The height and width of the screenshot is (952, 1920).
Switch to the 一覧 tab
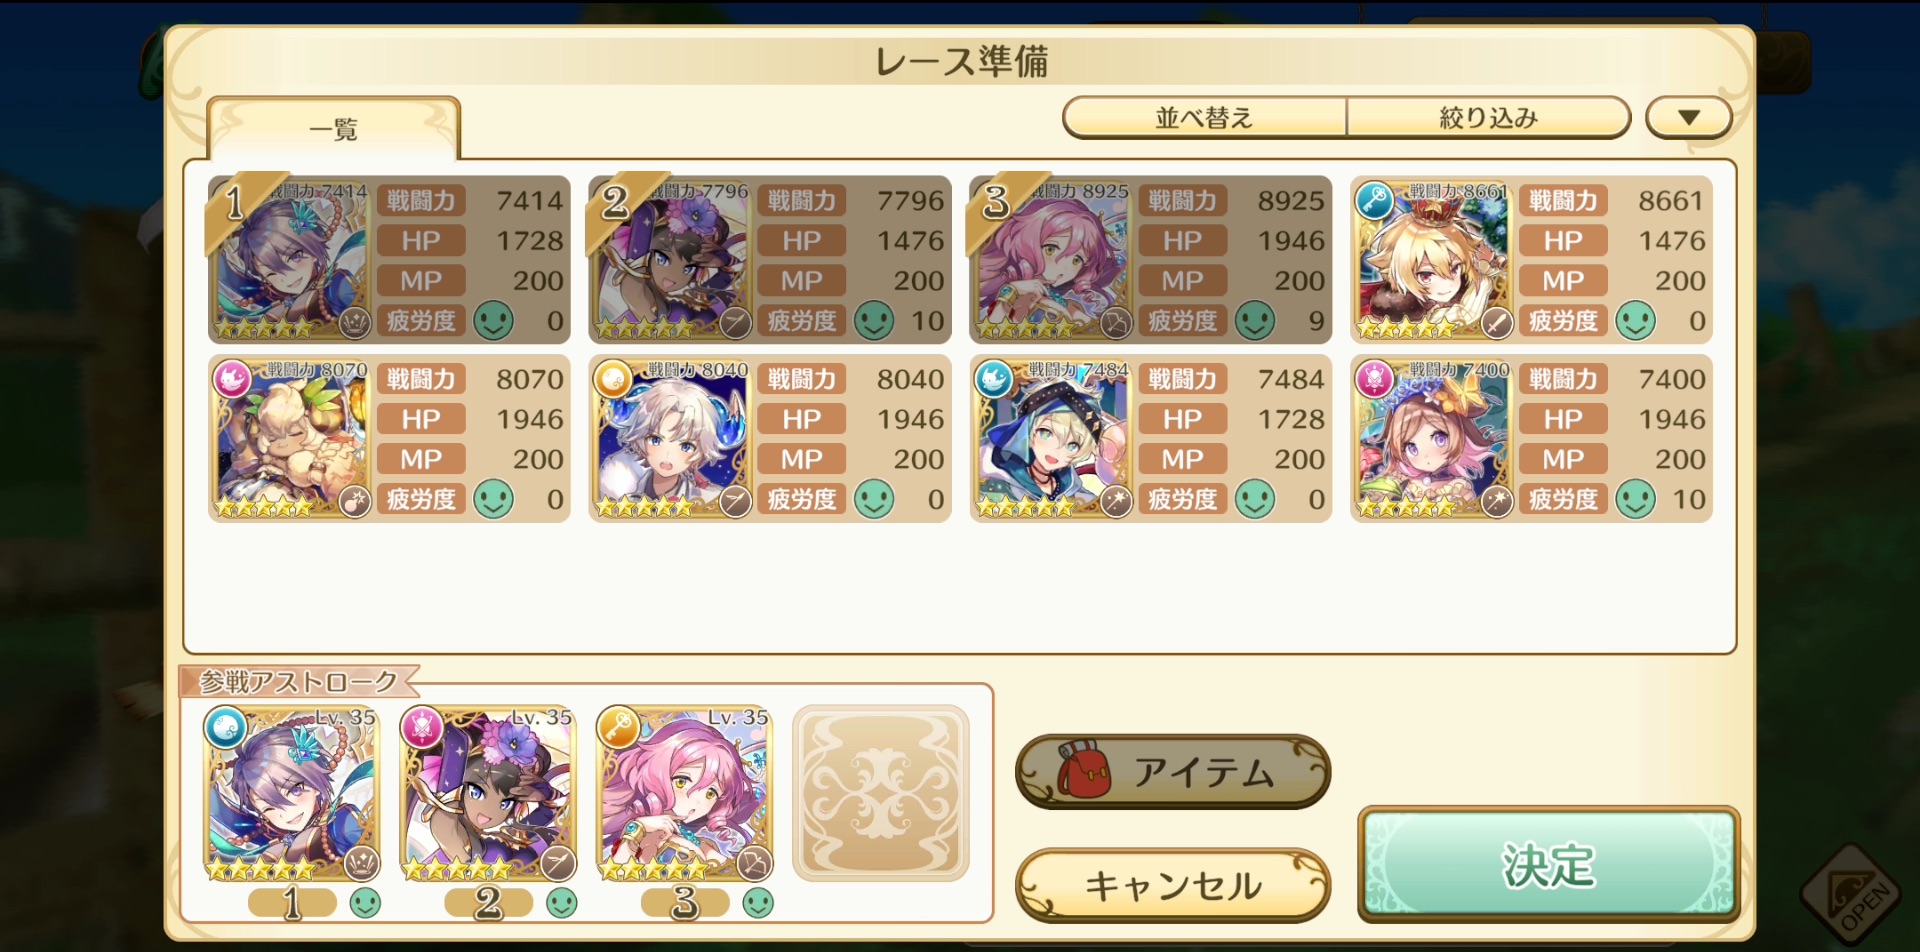point(334,129)
